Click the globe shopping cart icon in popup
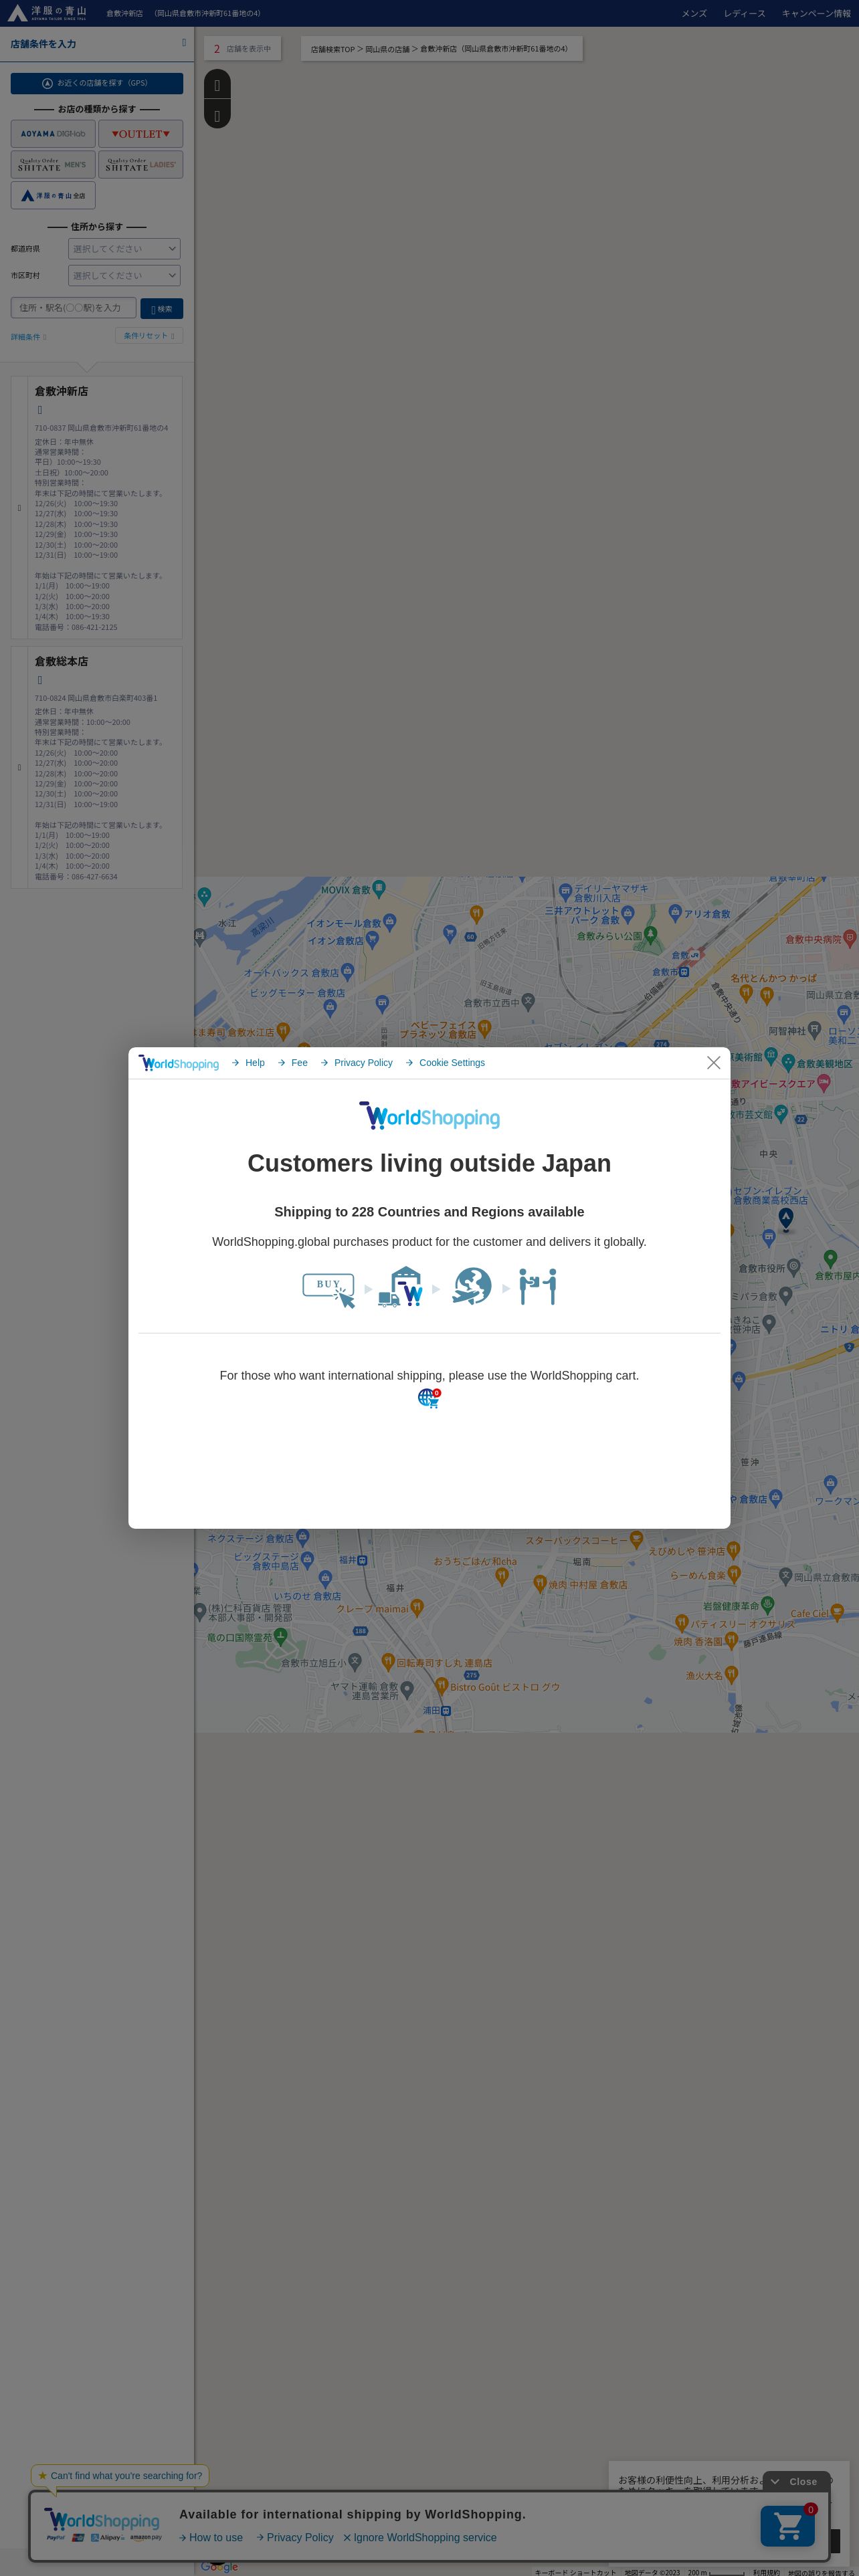This screenshot has height=2576, width=859. pyautogui.click(x=429, y=1398)
